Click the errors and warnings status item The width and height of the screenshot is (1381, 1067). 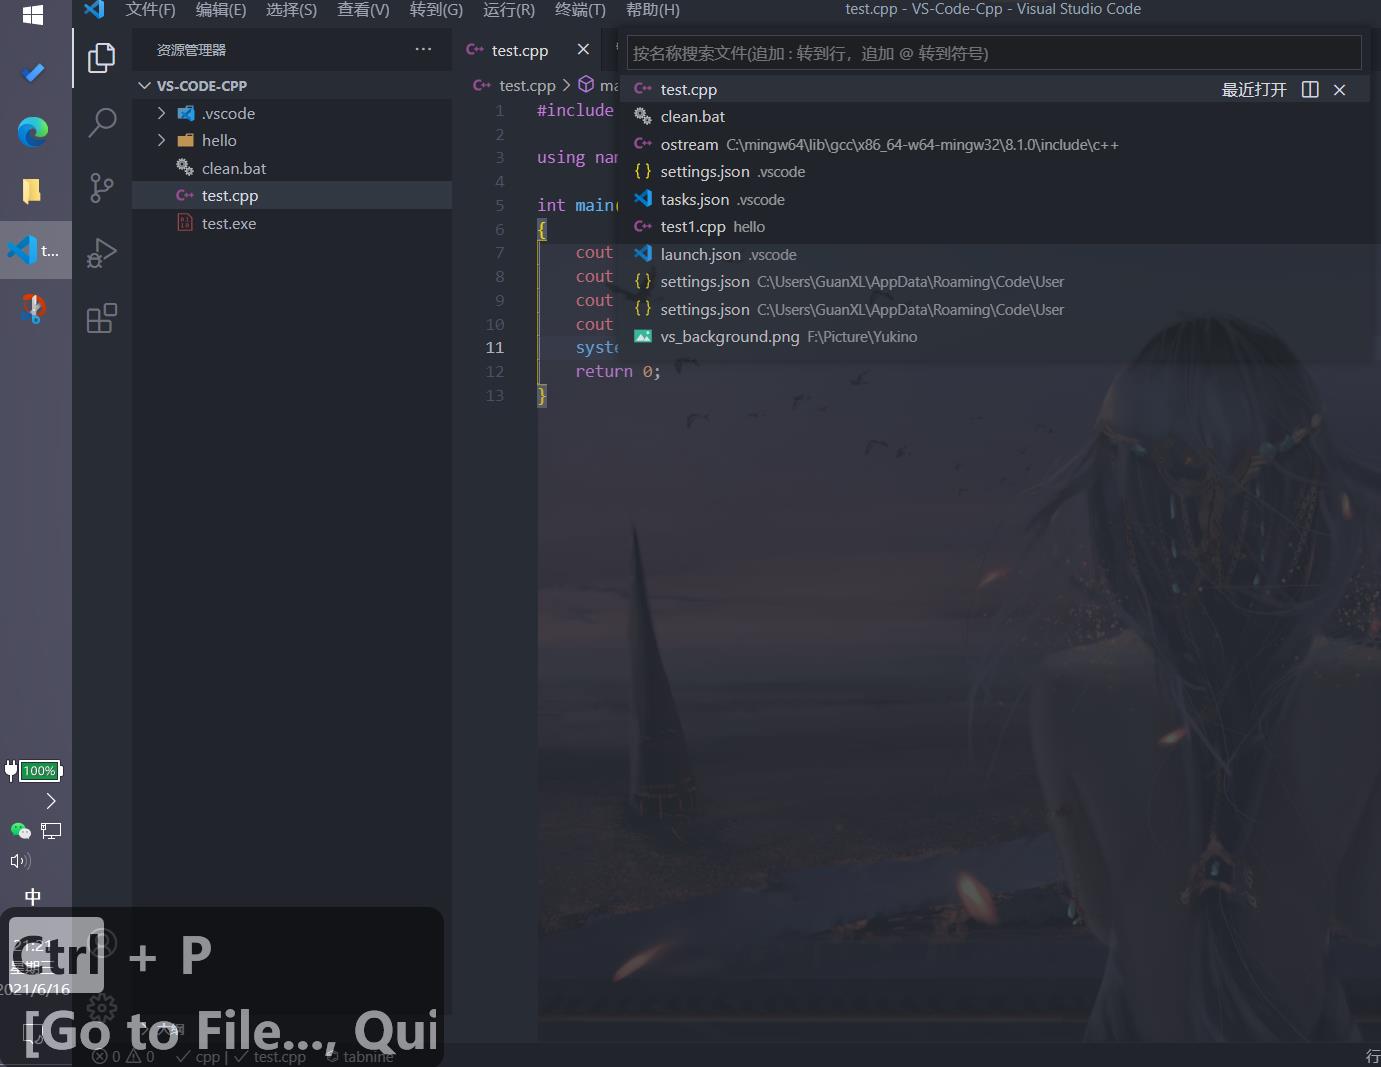click(123, 1056)
